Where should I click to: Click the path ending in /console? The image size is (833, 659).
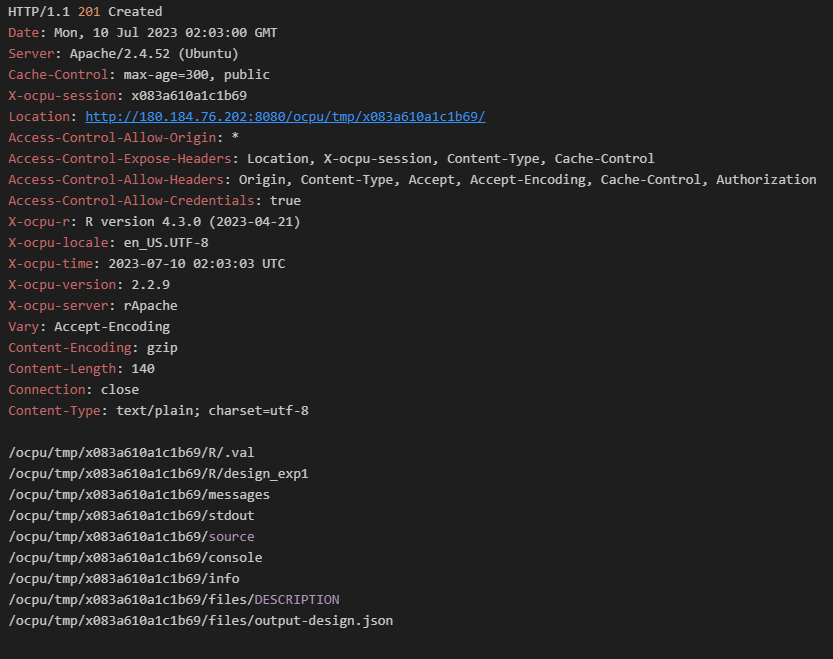click(135, 557)
